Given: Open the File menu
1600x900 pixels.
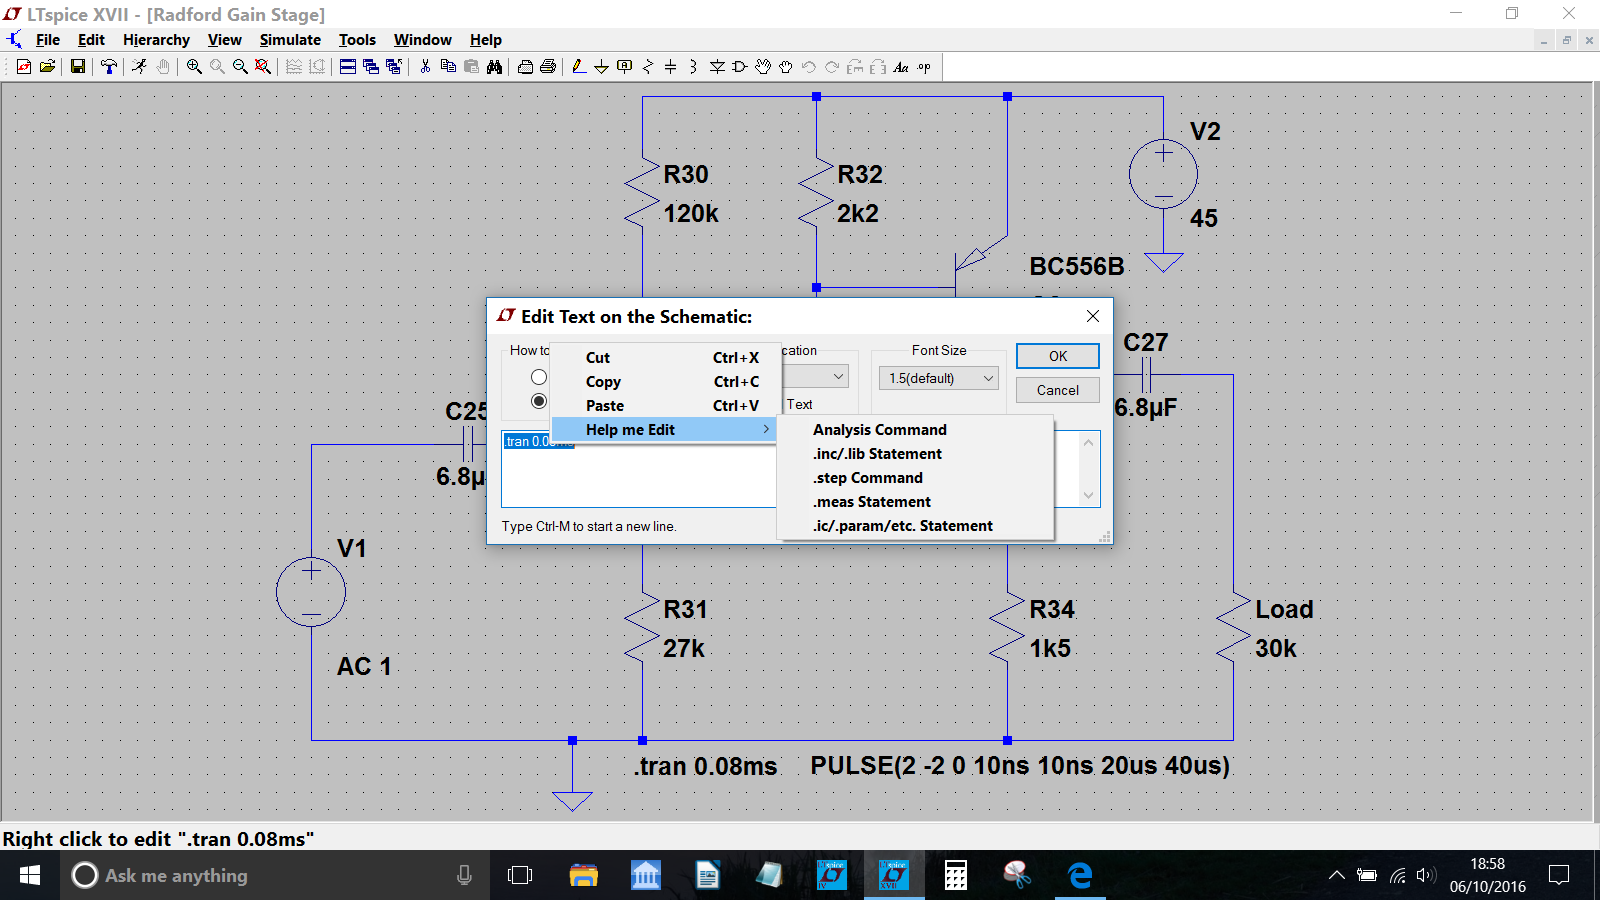Looking at the screenshot, I should point(48,40).
